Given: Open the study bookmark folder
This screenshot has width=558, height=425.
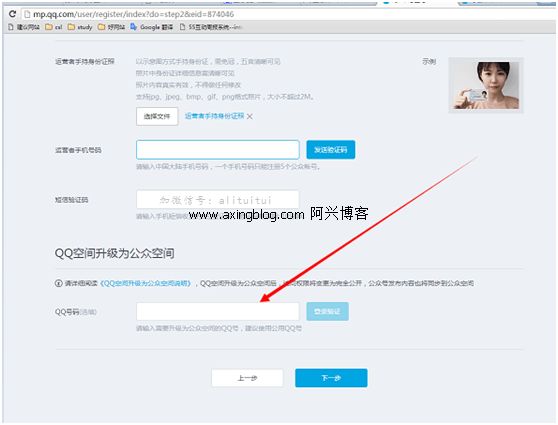Looking at the screenshot, I should 80,27.
